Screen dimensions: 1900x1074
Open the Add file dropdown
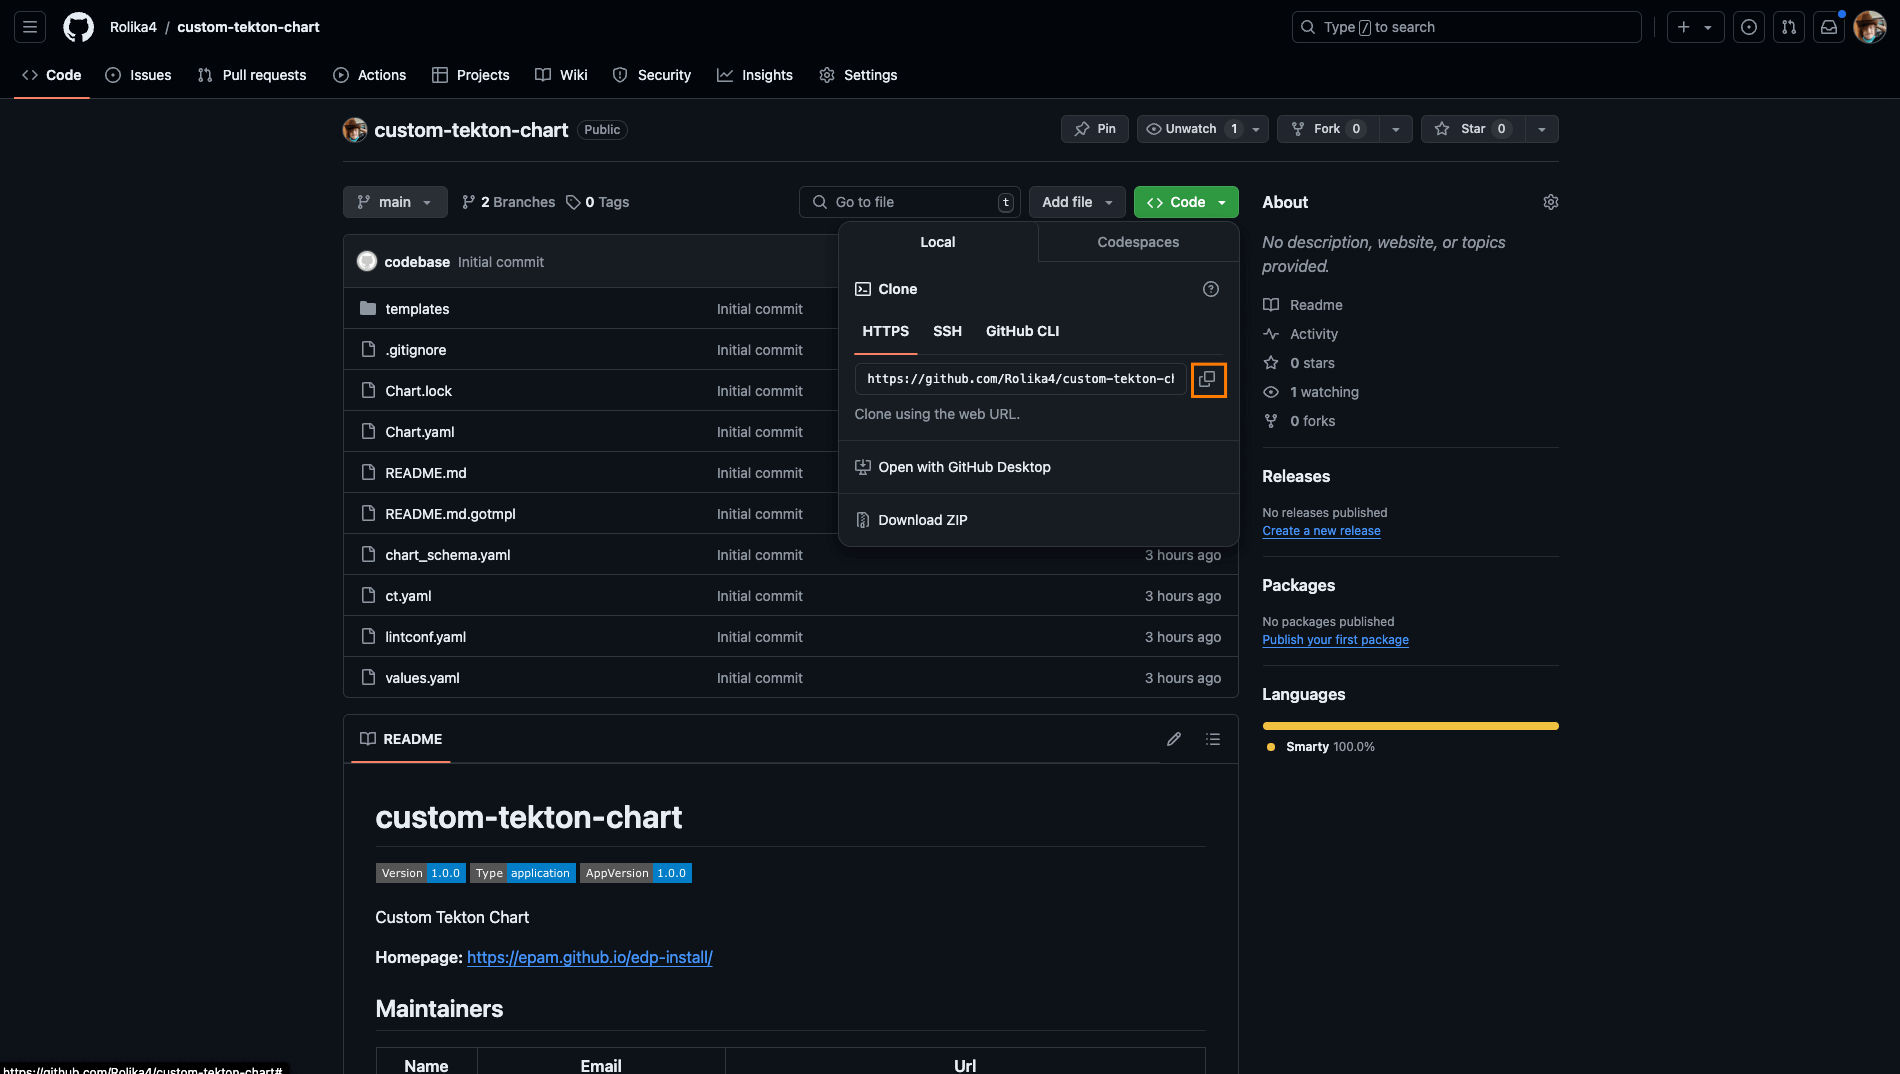click(1076, 201)
